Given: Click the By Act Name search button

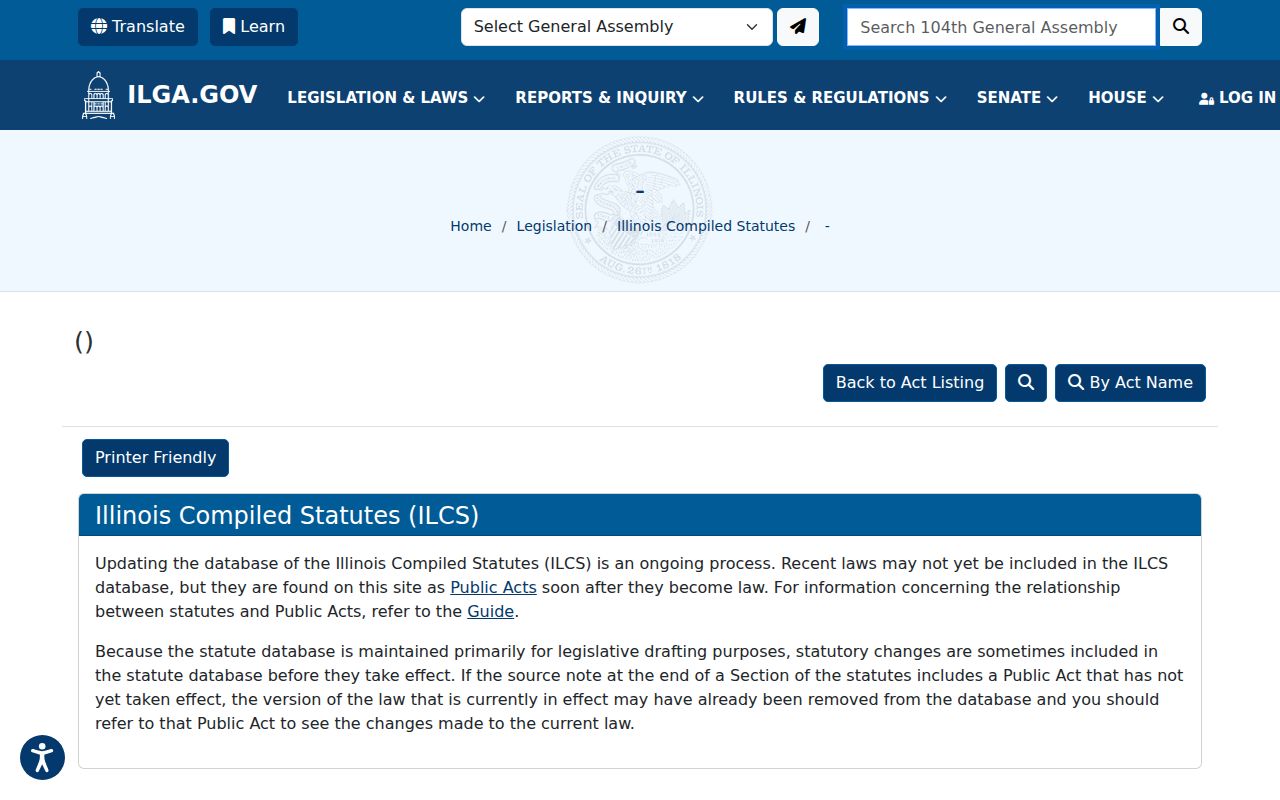Looking at the screenshot, I should 1130,383.
